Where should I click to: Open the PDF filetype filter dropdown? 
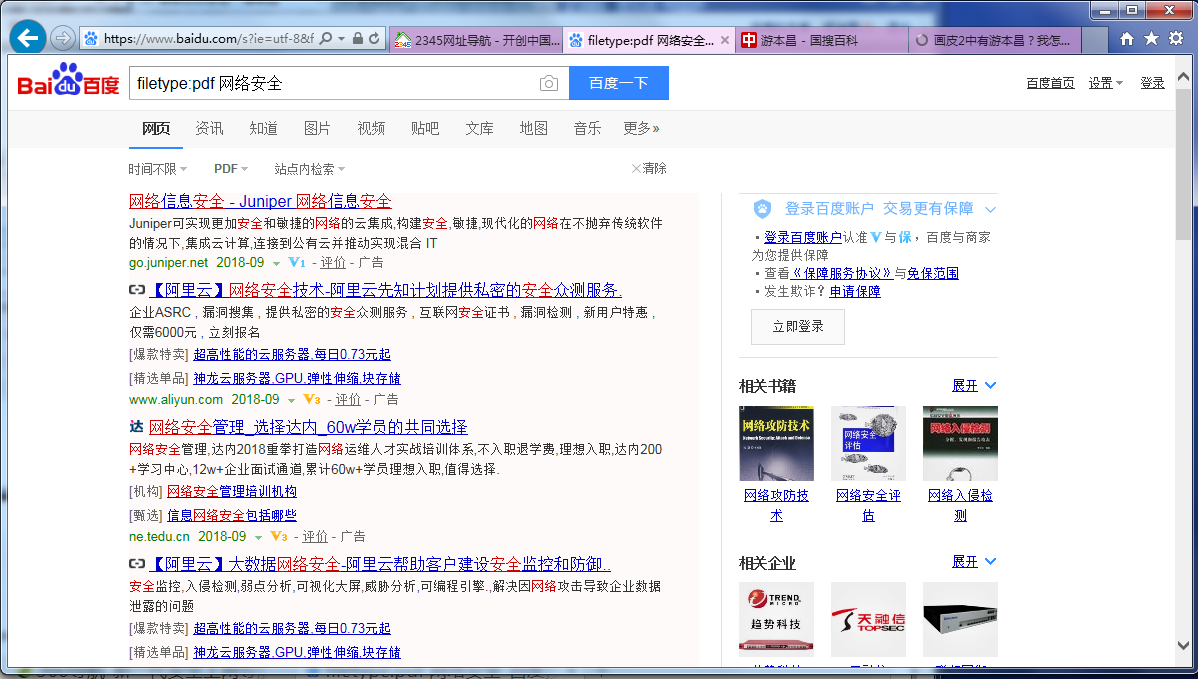[231, 169]
